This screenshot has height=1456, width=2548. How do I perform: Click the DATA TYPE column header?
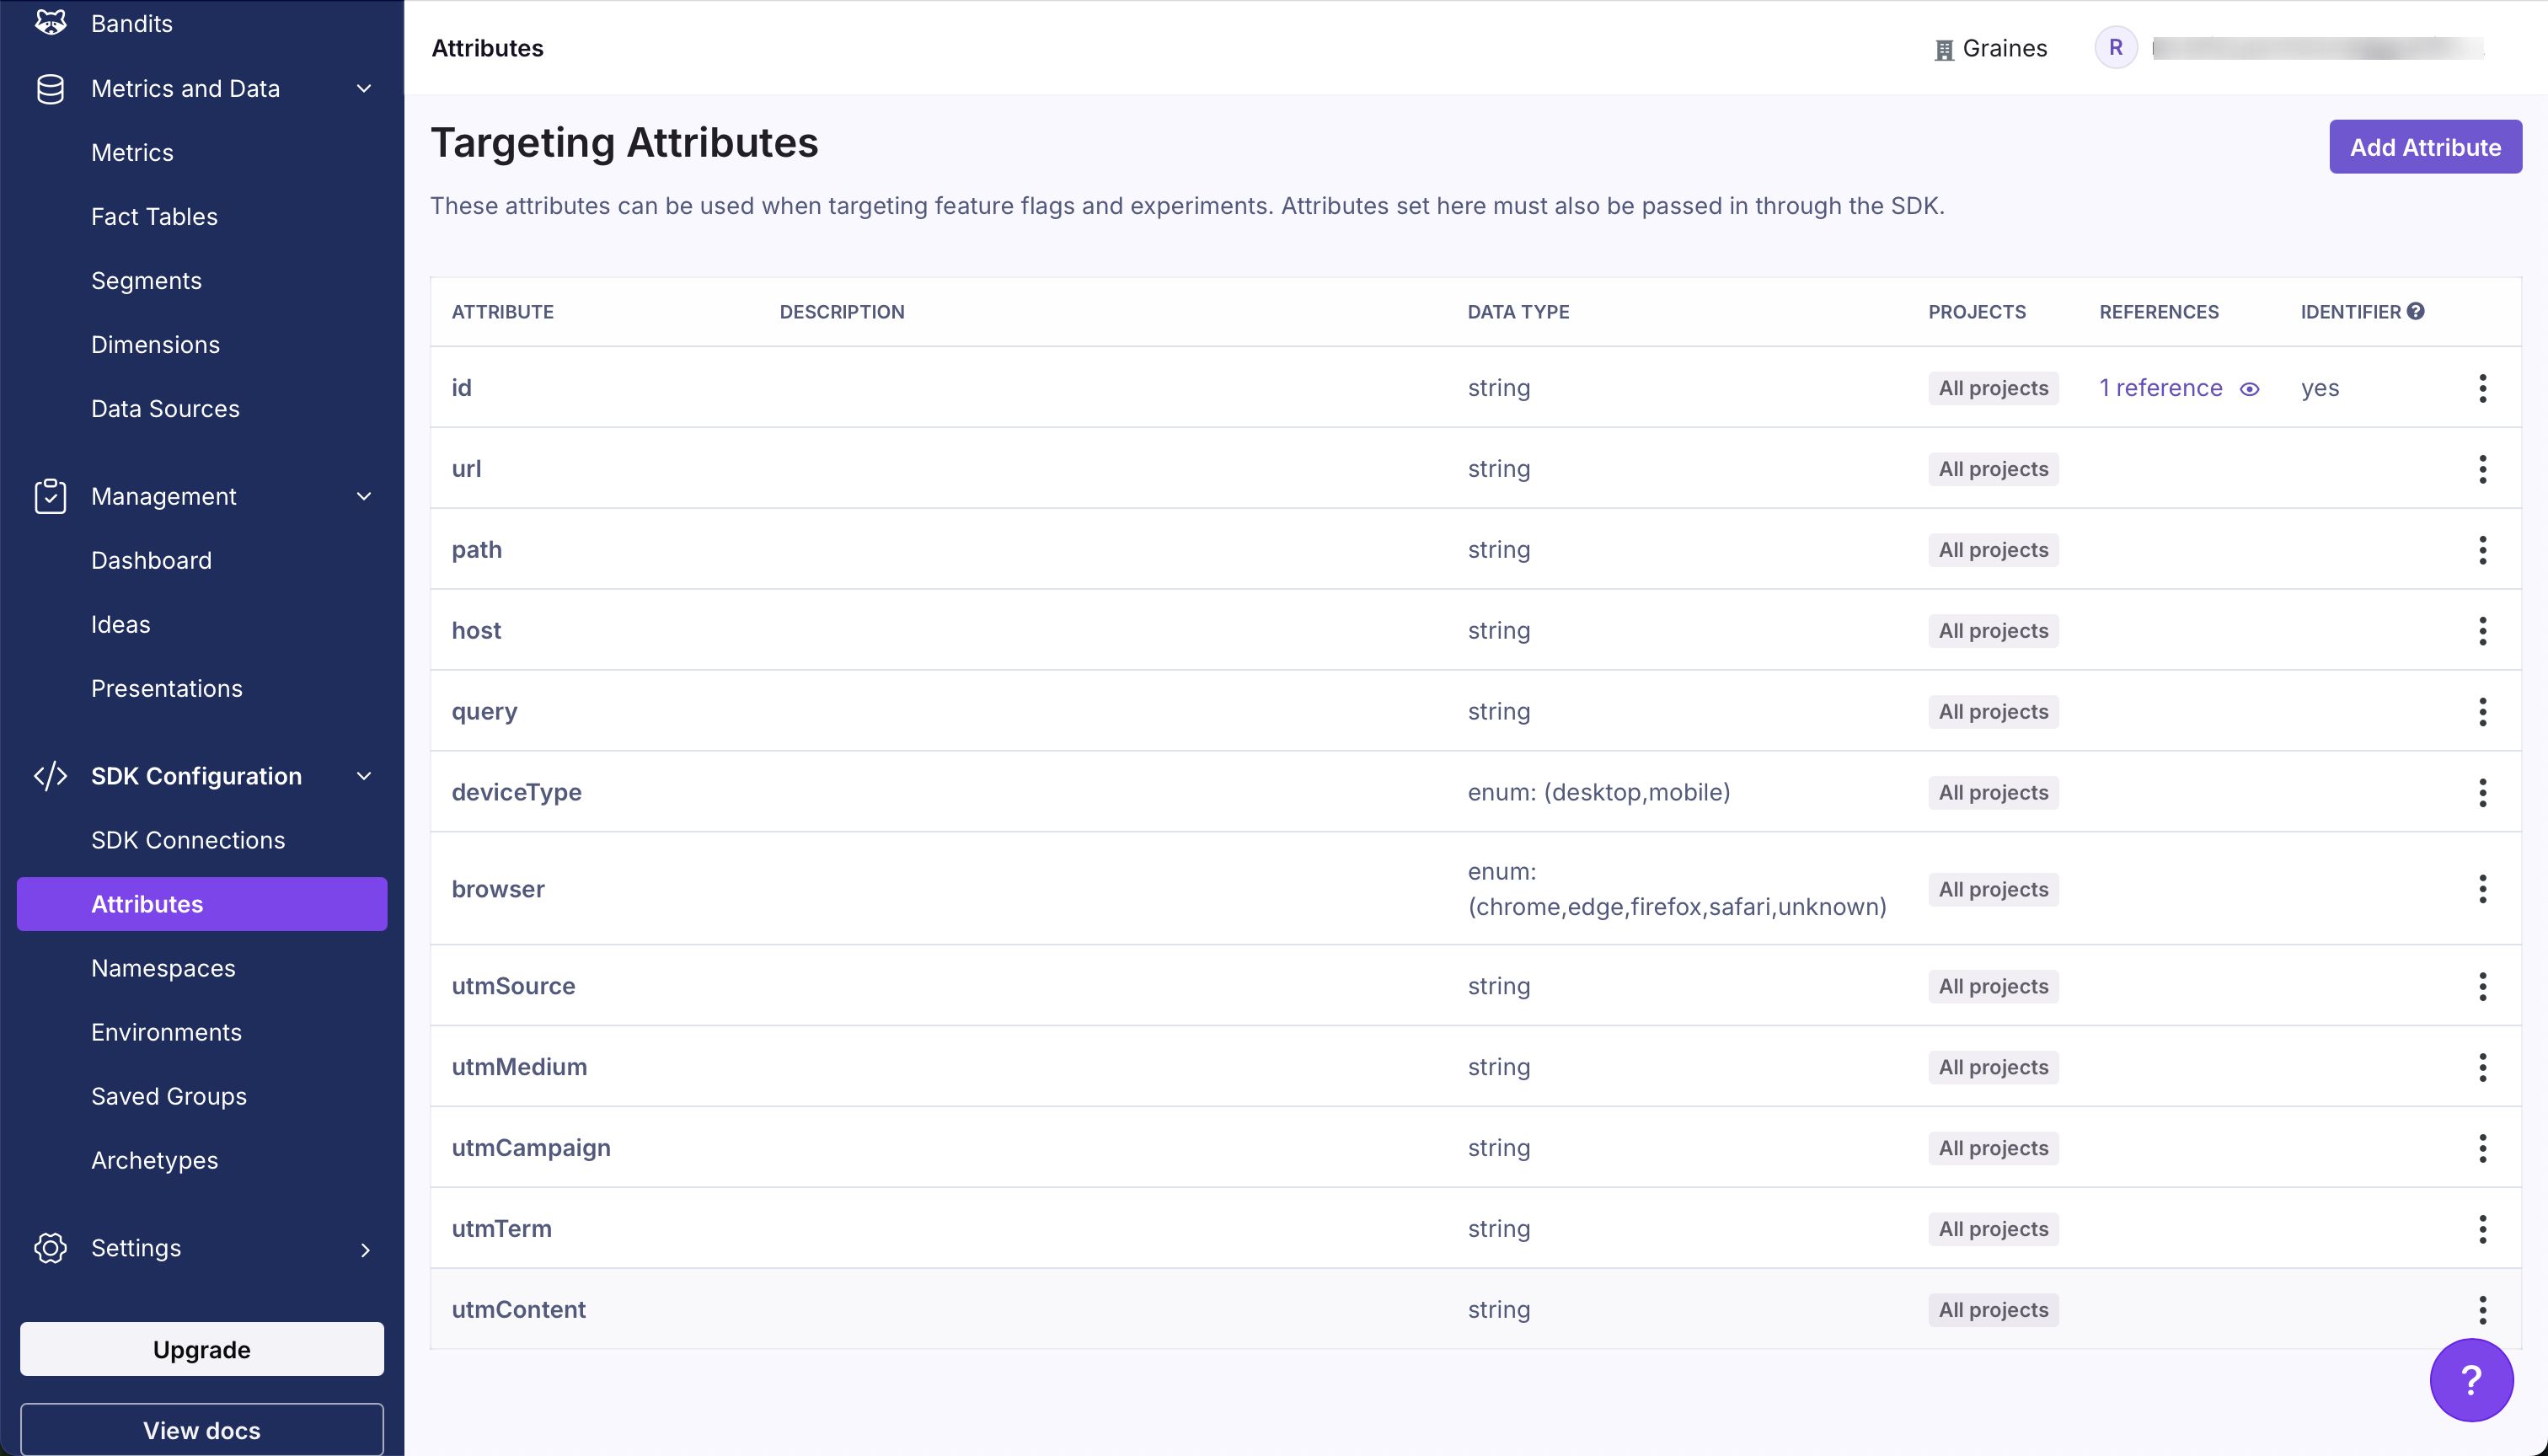[1518, 312]
